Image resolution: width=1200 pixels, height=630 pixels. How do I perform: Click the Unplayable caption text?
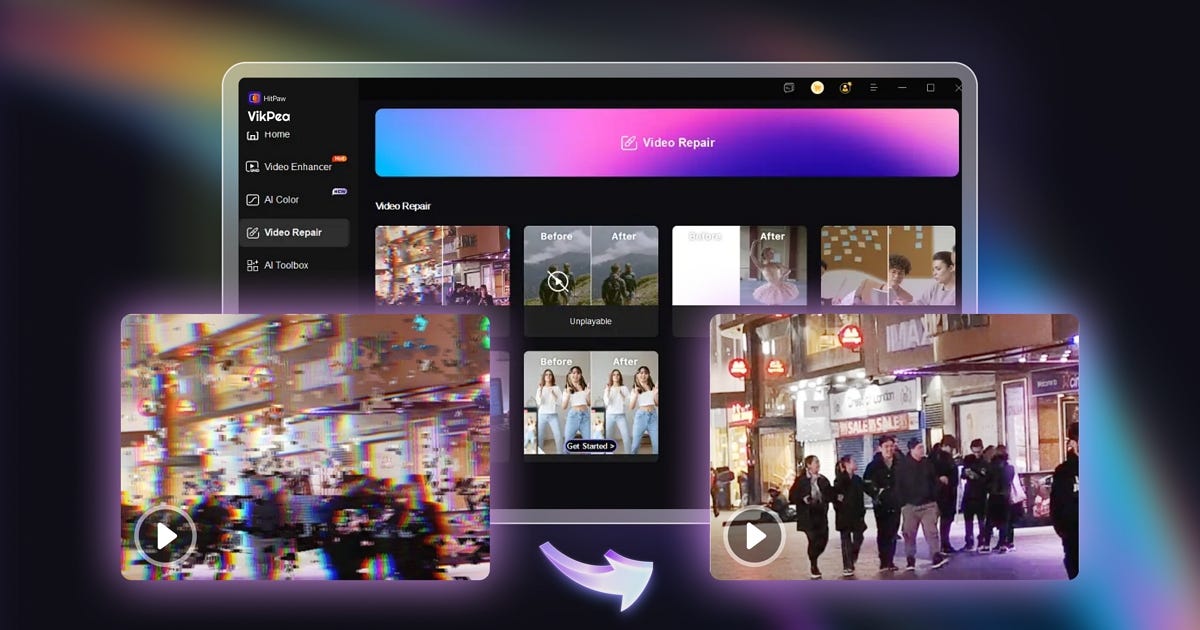[591, 322]
